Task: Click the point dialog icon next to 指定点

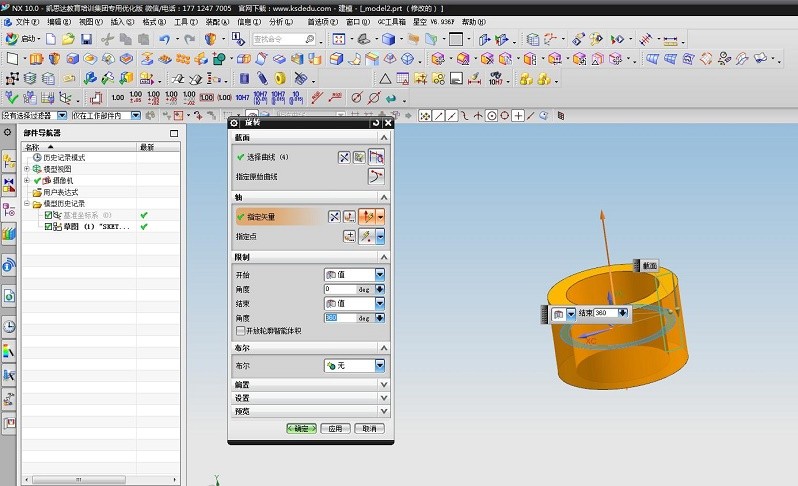Action: 349,236
